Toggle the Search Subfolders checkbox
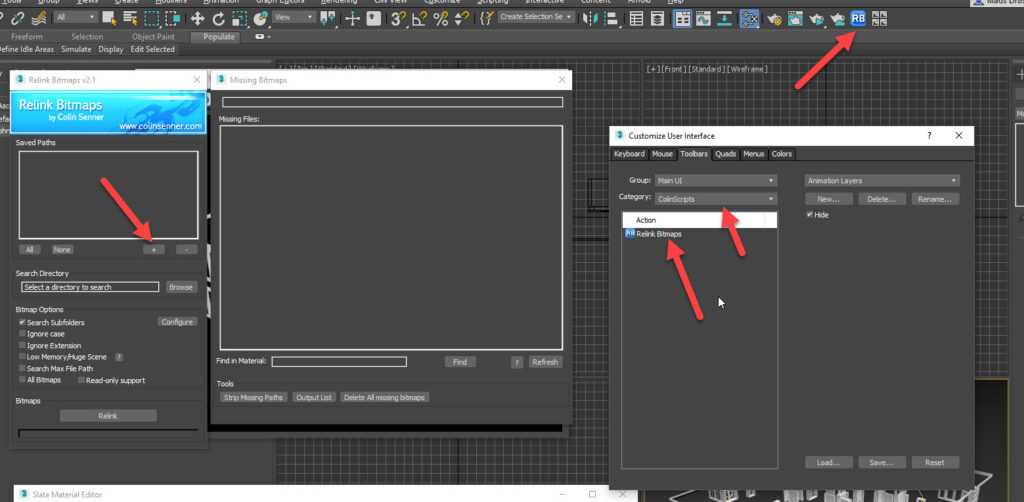Image resolution: width=1024 pixels, height=502 pixels. (x=22, y=322)
